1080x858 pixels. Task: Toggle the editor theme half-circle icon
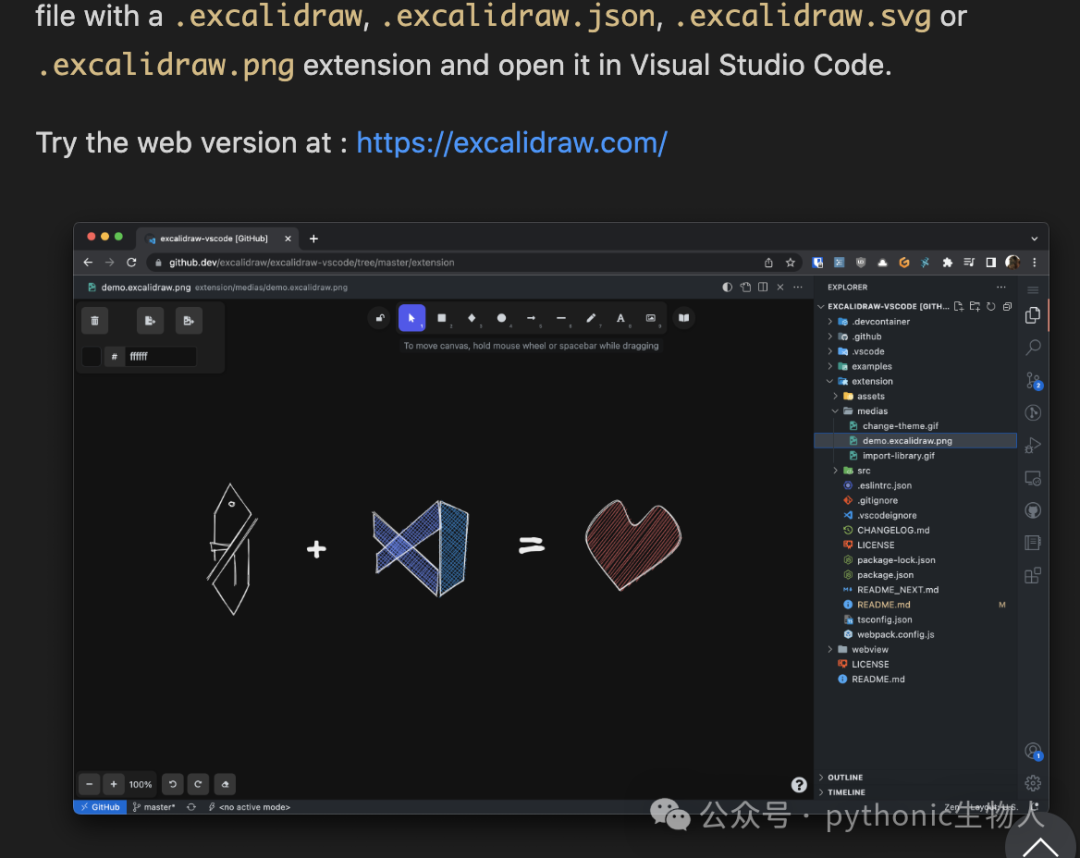tap(727, 287)
